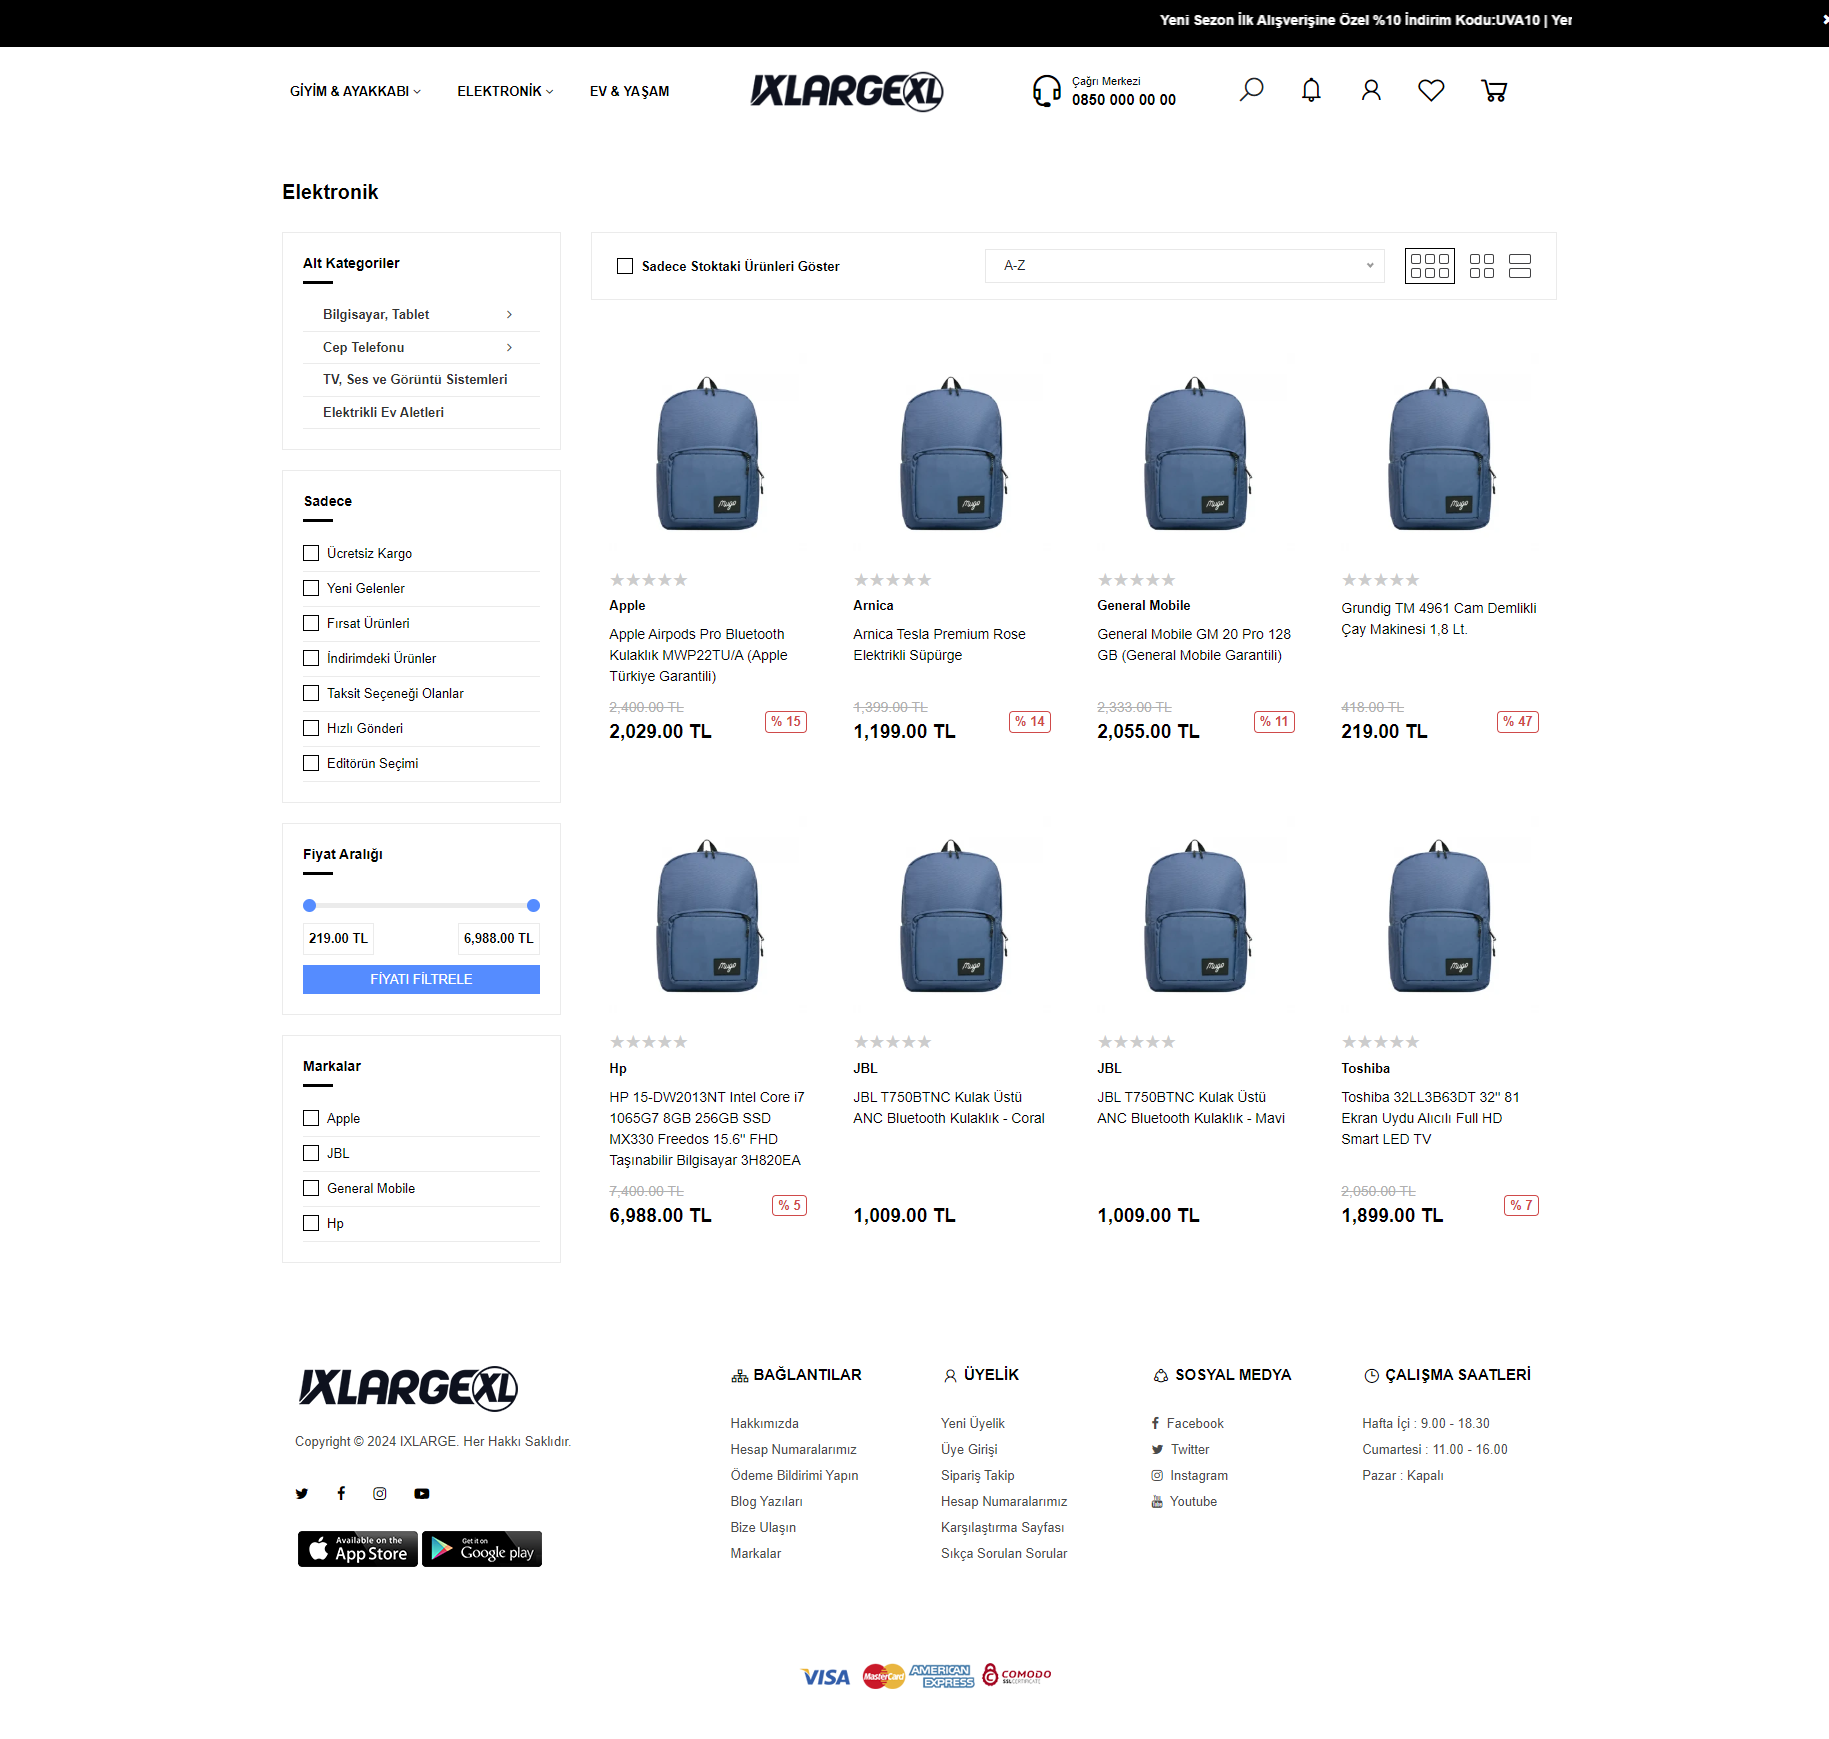Click the maximum price slider handle

533,905
